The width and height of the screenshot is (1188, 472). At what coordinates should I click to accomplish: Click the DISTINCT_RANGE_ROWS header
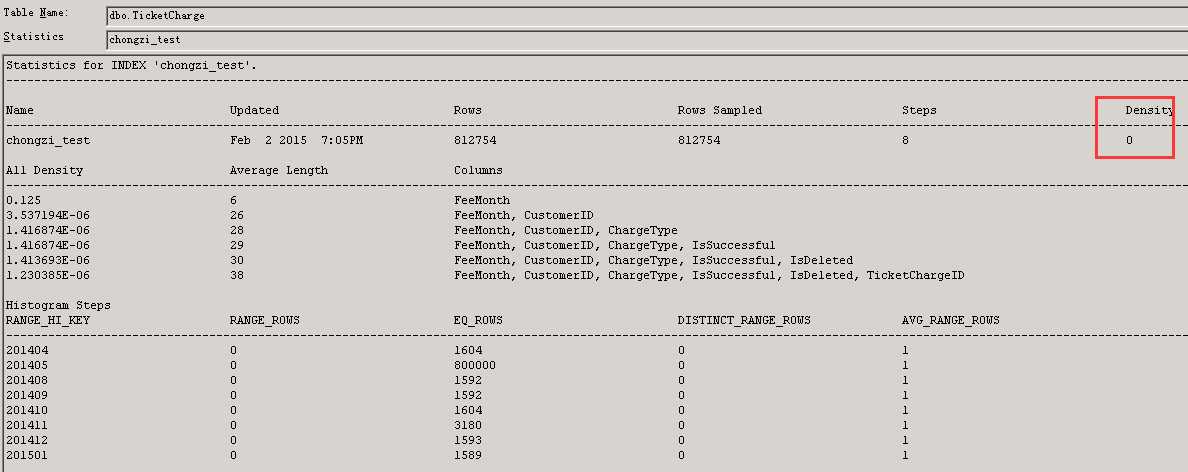point(744,320)
